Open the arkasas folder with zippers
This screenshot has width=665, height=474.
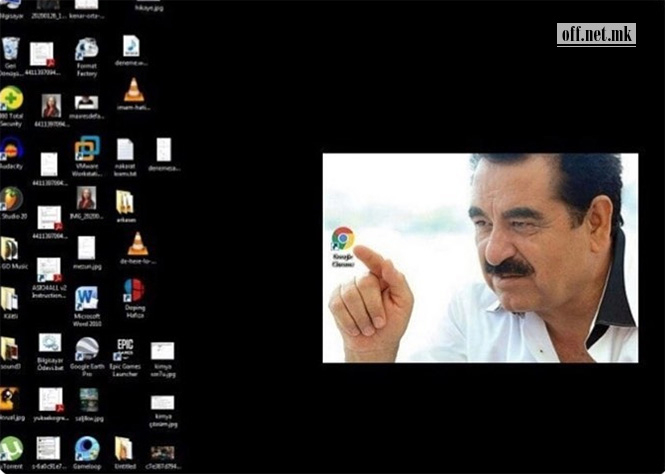tap(125, 203)
